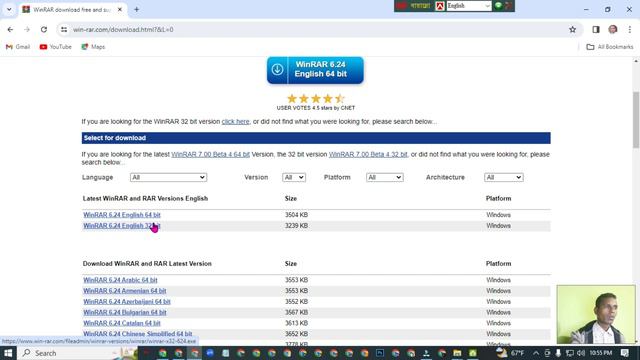Click 'Select for download' header text

(115, 138)
